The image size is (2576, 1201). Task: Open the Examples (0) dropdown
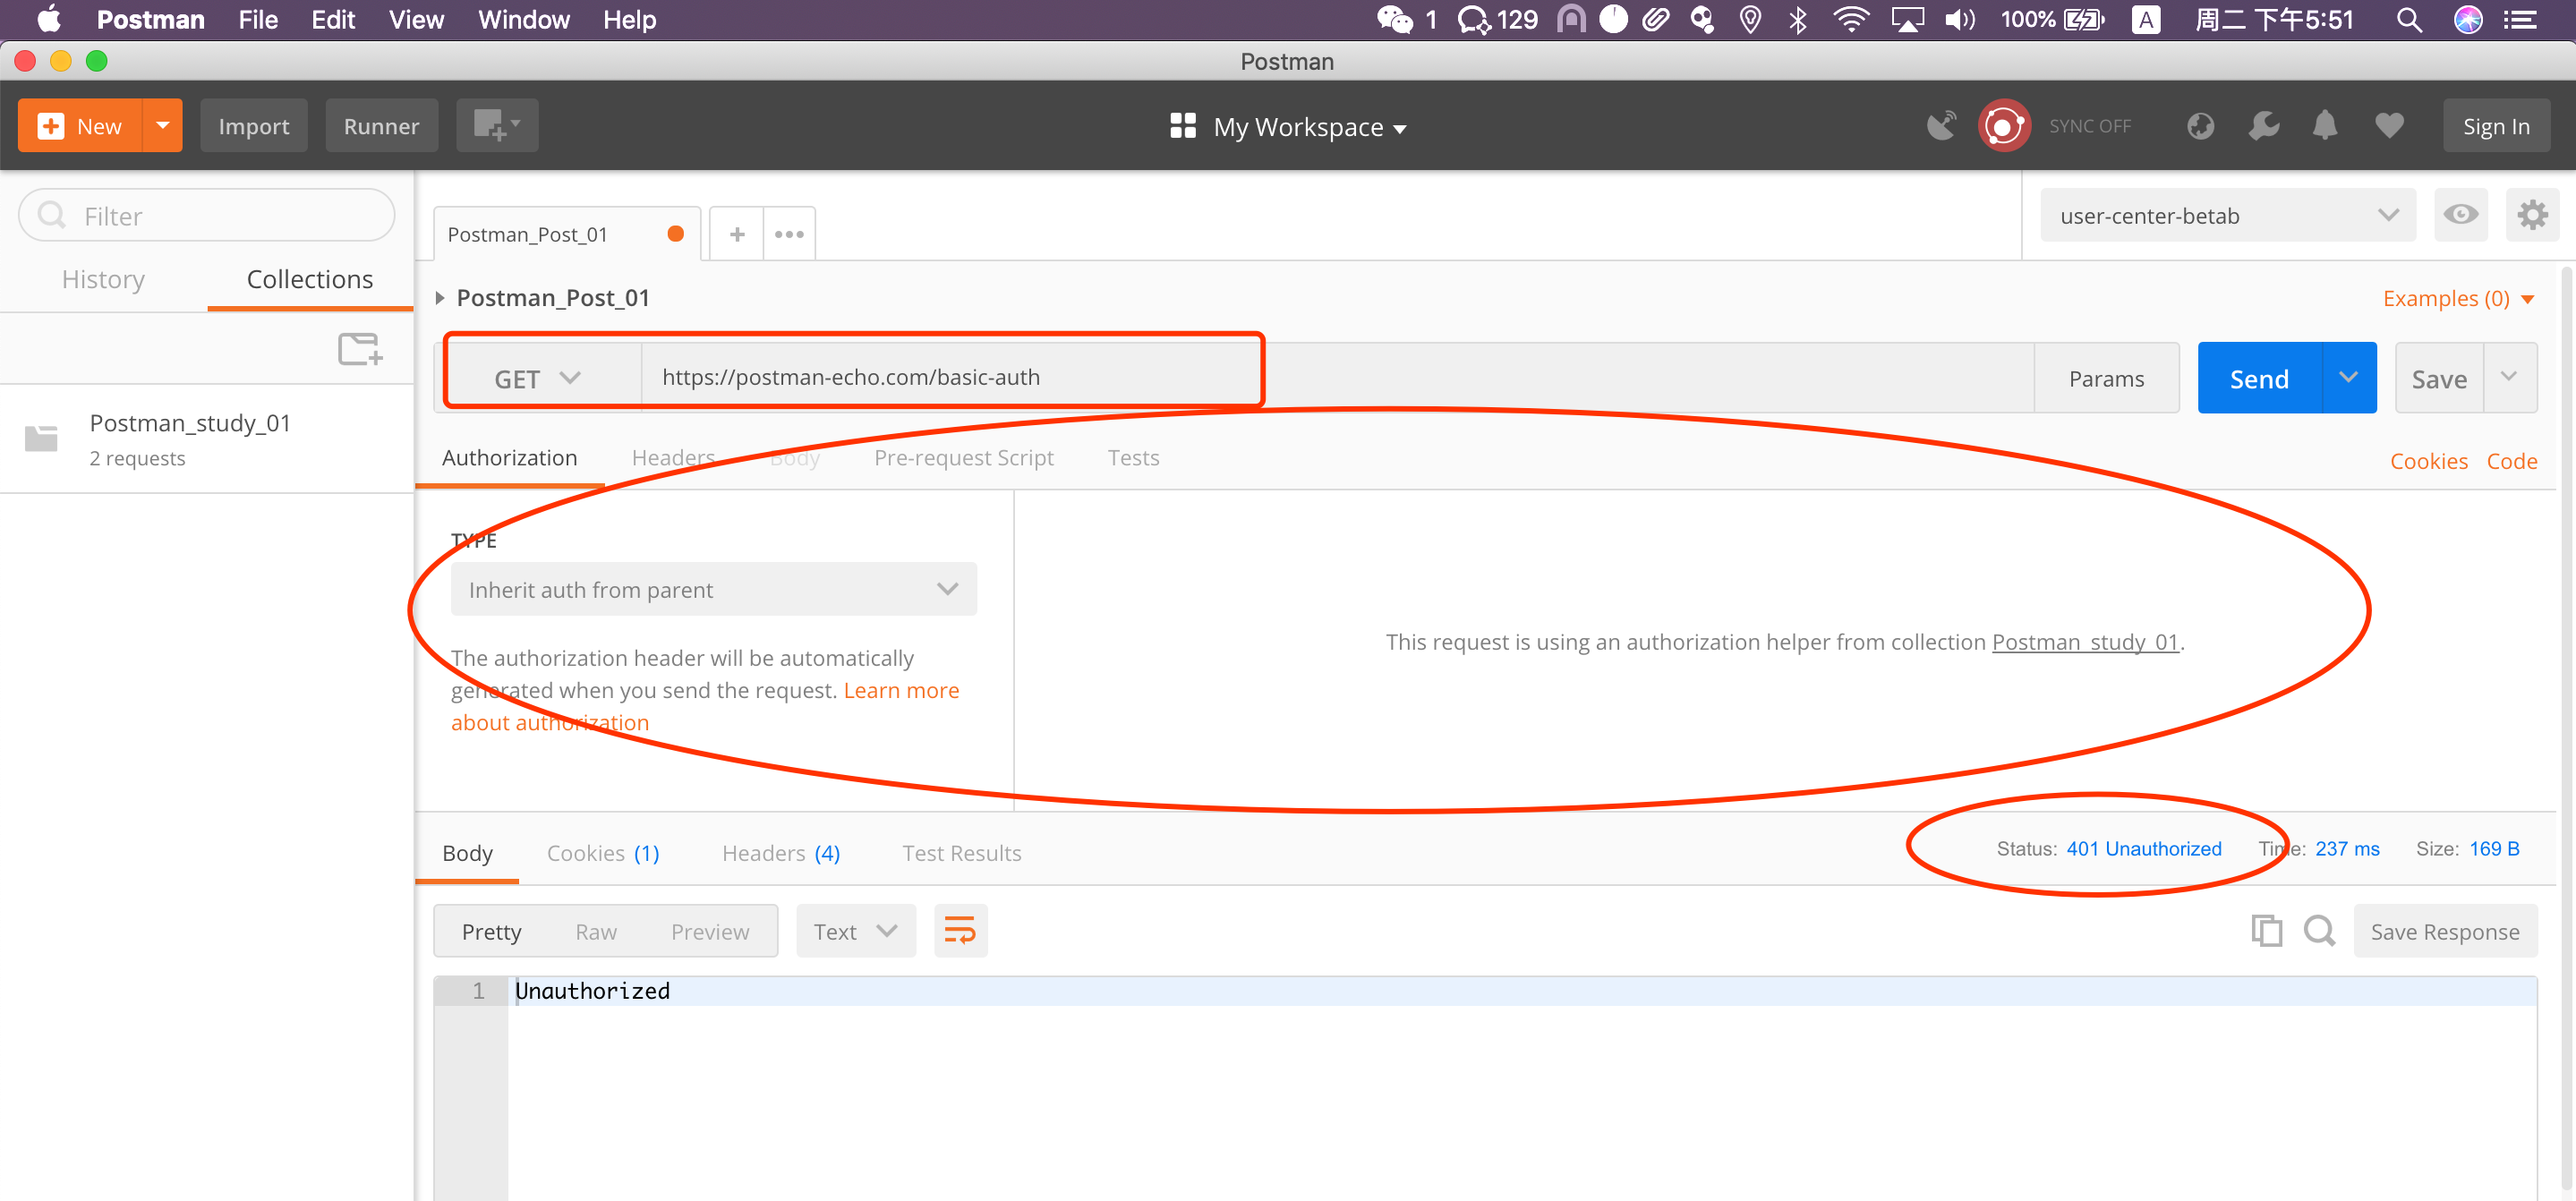pyautogui.click(x=2458, y=298)
